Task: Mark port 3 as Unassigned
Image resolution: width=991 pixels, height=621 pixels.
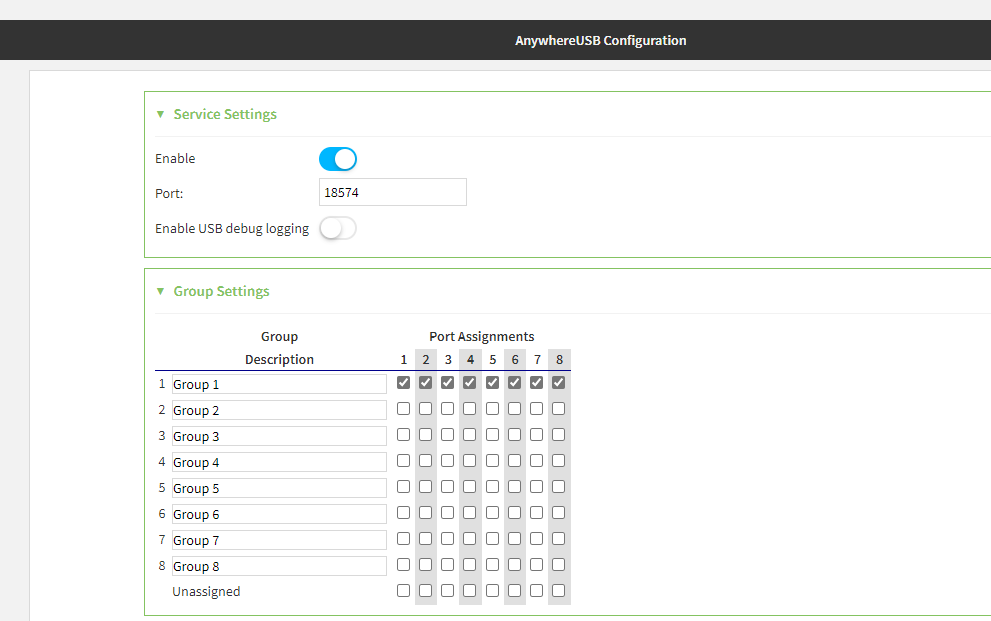Action: 447,590
